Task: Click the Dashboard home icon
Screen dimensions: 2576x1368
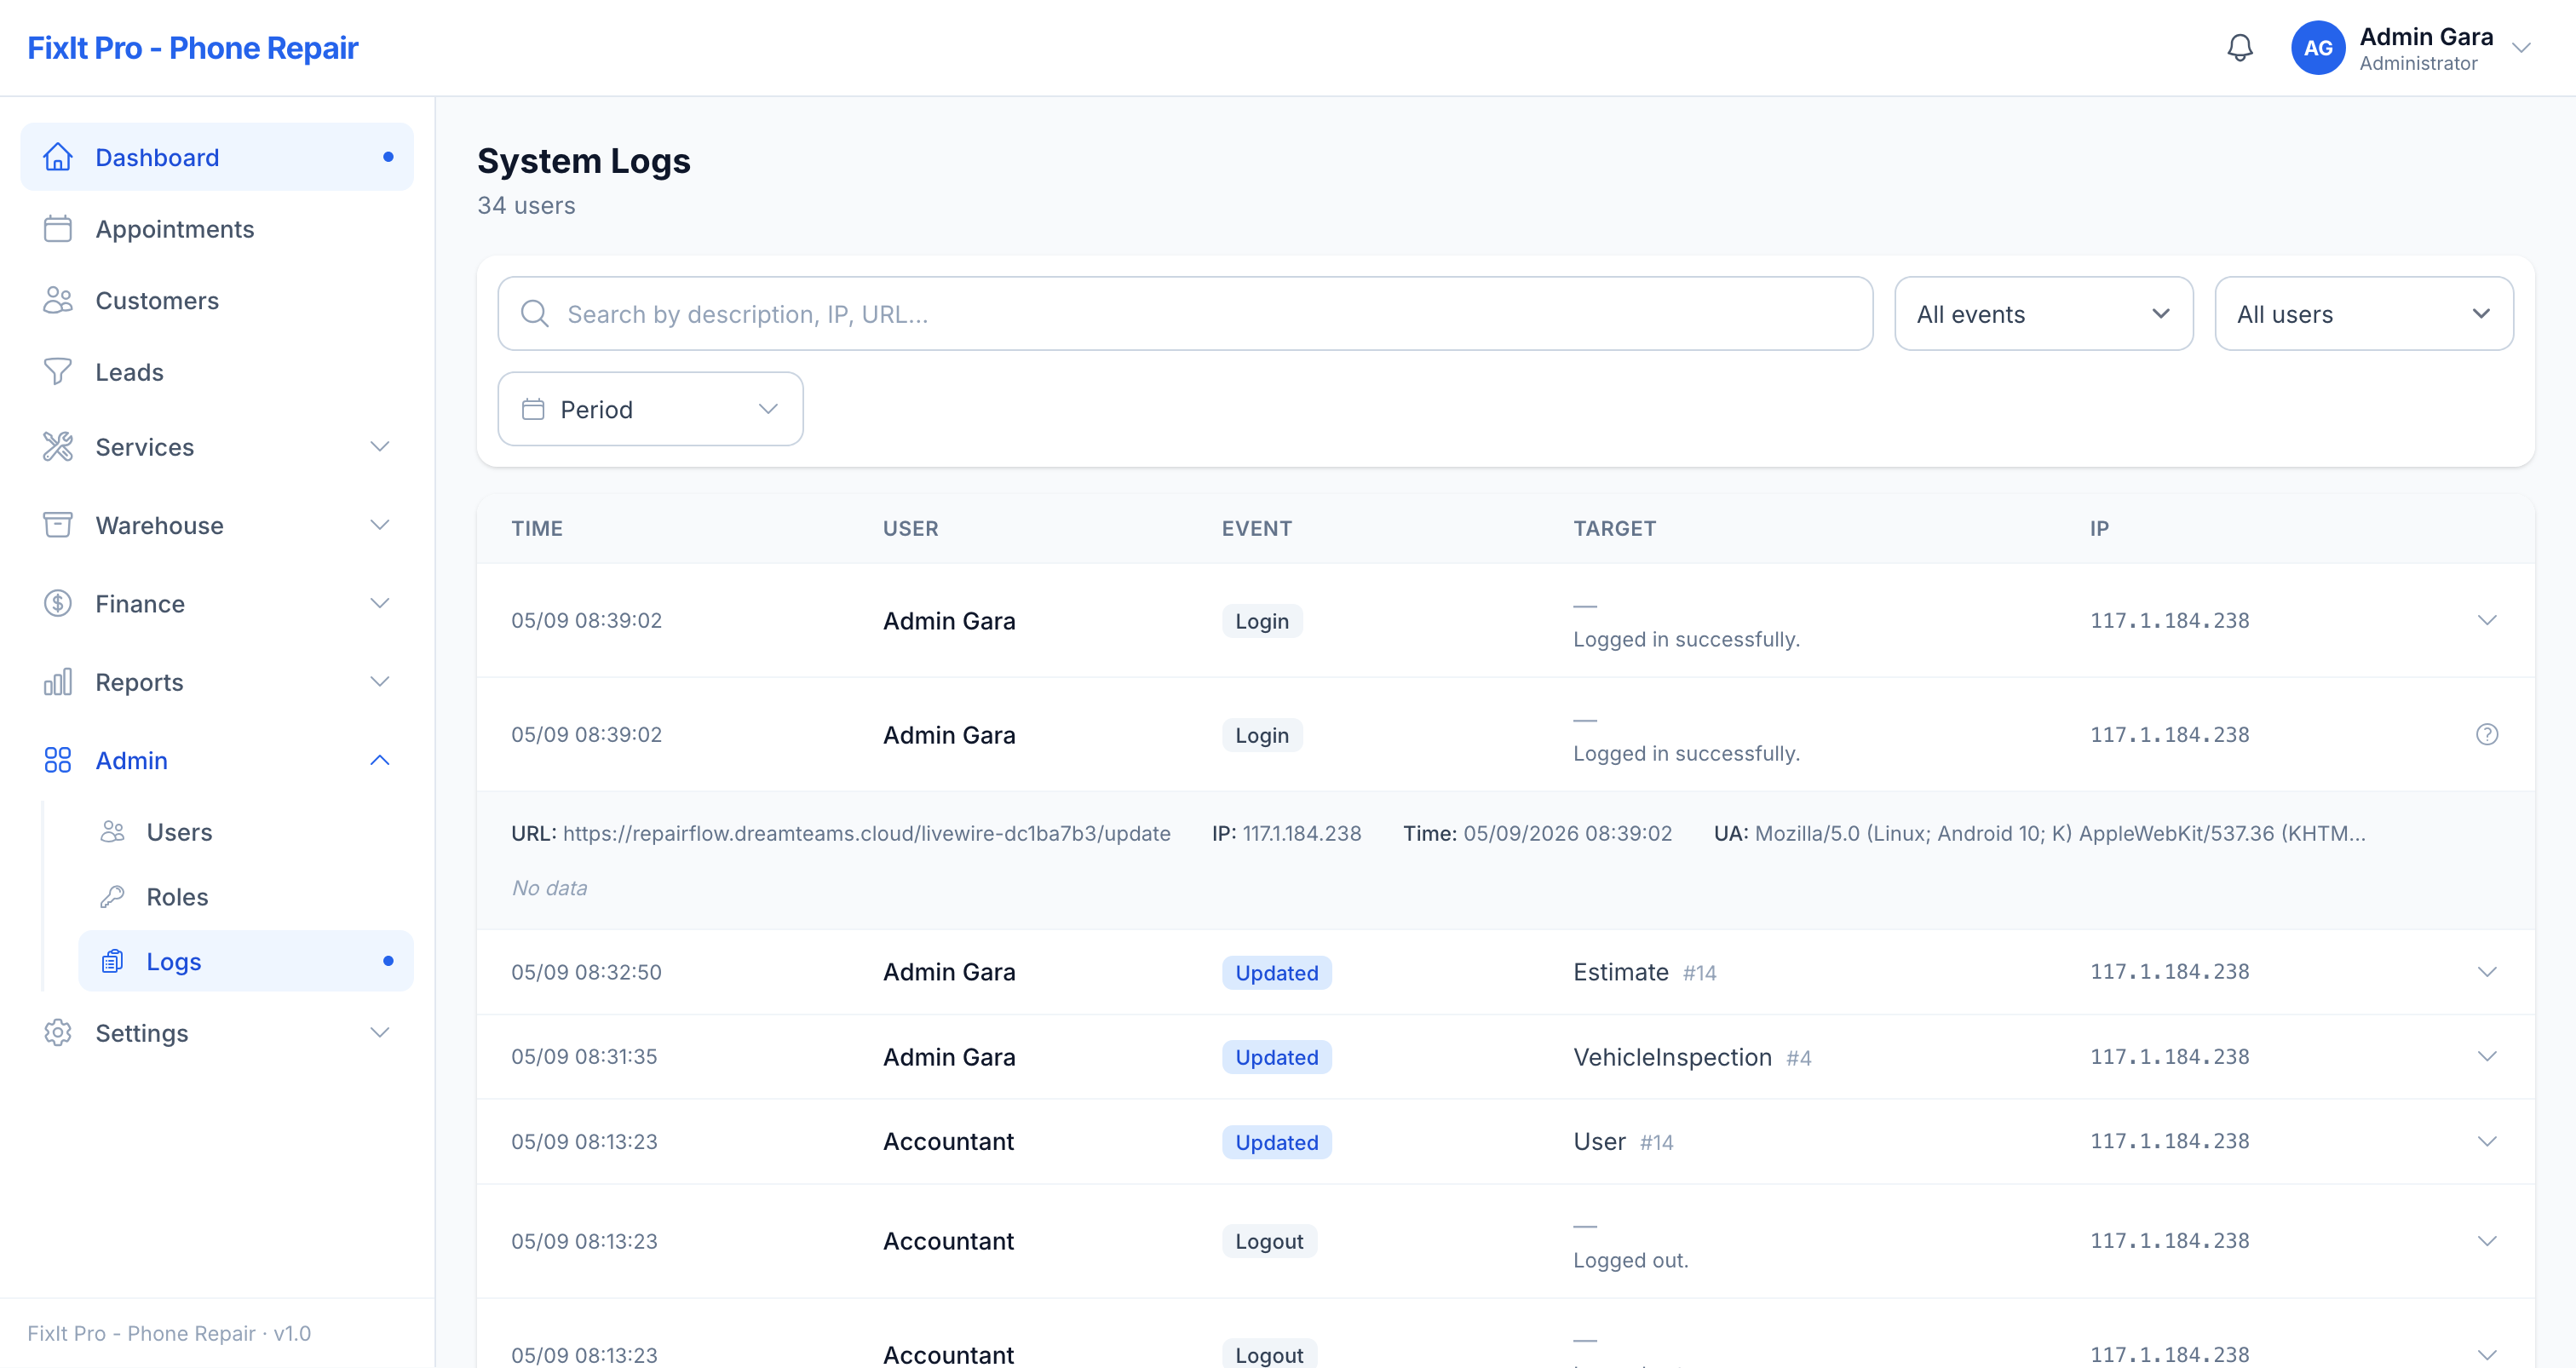Action: pyautogui.click(x=58, y=157)
